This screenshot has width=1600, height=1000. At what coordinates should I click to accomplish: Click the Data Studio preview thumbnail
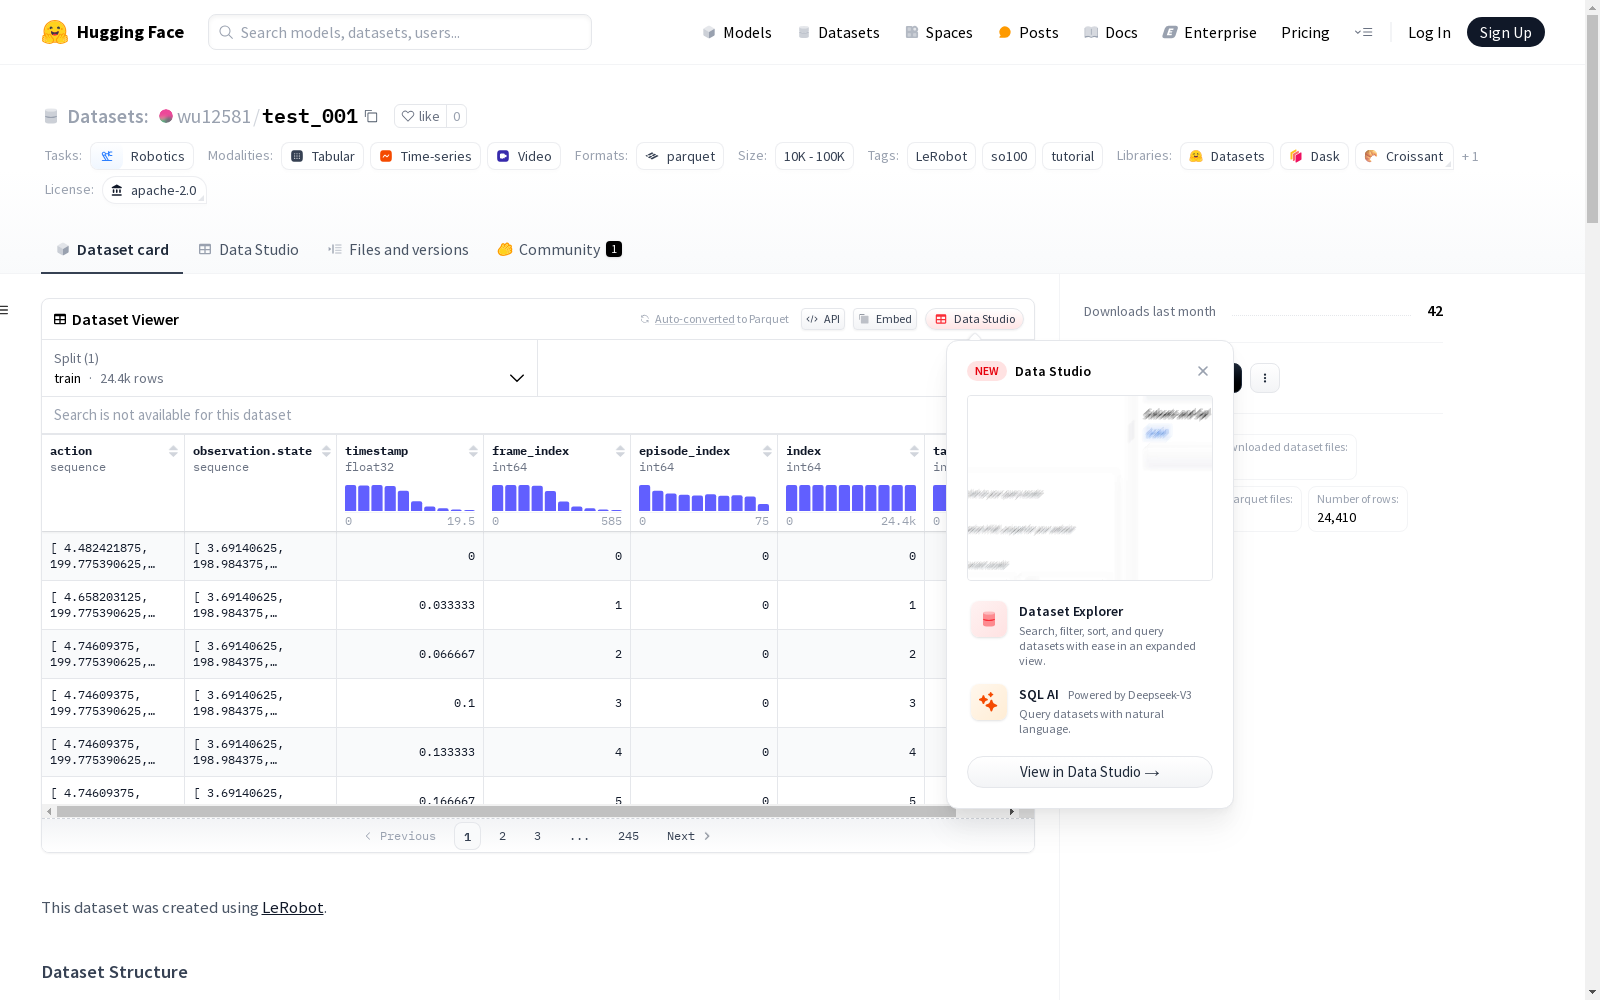tap(1090, 488)
